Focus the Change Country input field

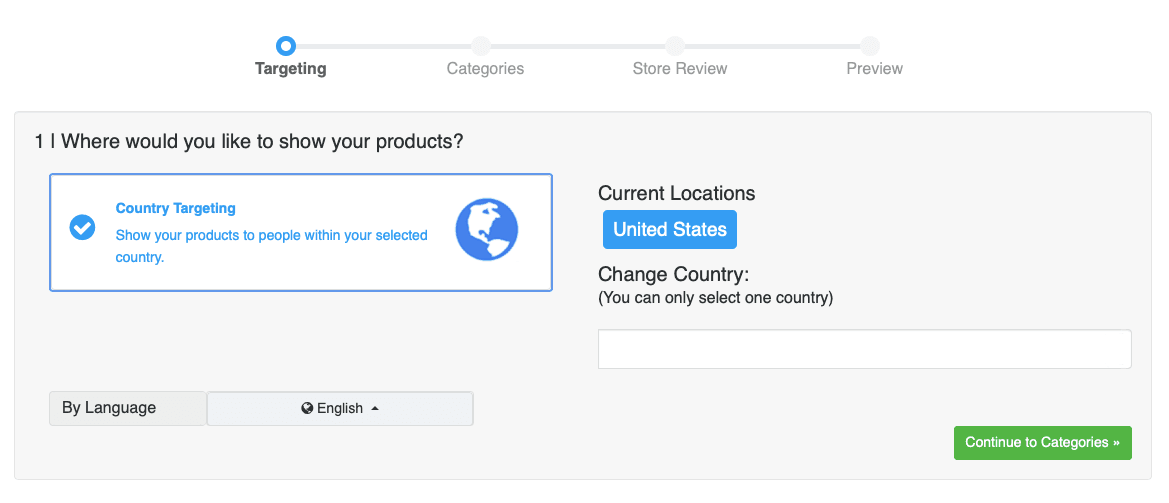coord(864,349)
